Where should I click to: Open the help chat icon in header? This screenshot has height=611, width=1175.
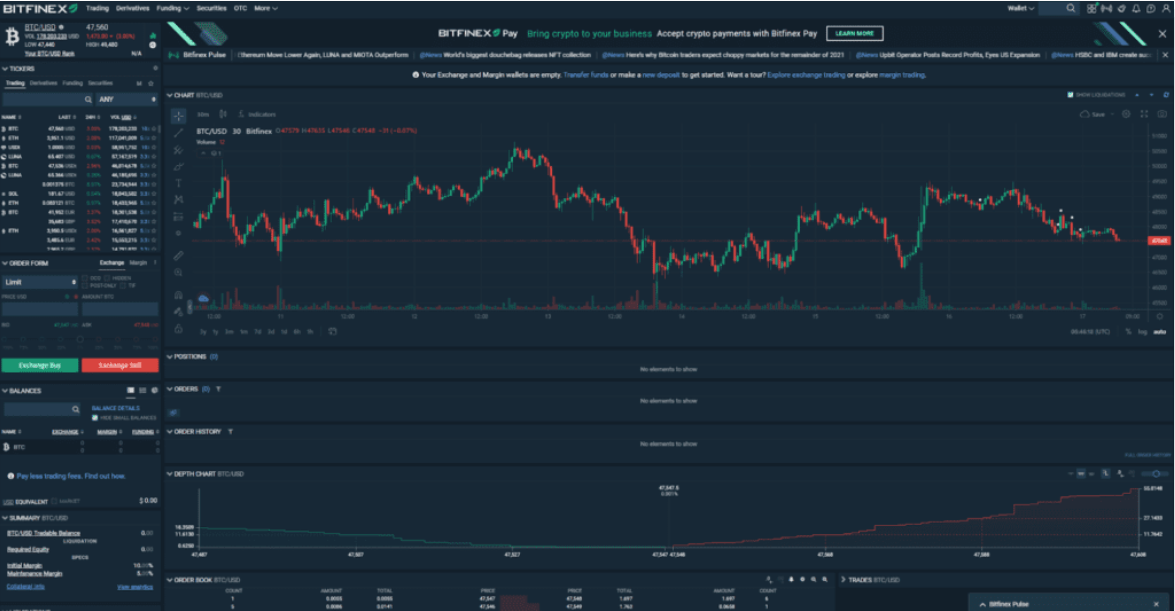1150,8
